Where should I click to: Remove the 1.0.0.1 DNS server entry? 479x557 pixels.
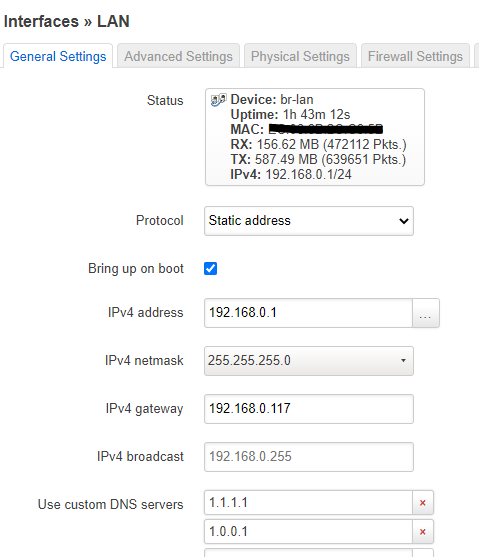coord(423,532)
